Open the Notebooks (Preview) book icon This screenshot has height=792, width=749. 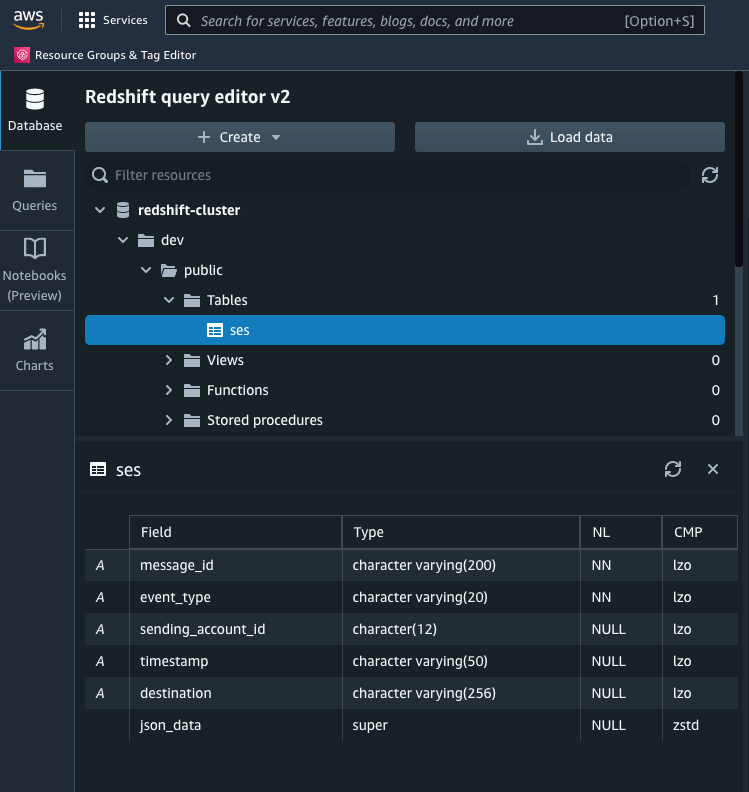click(x=35, y=249)
